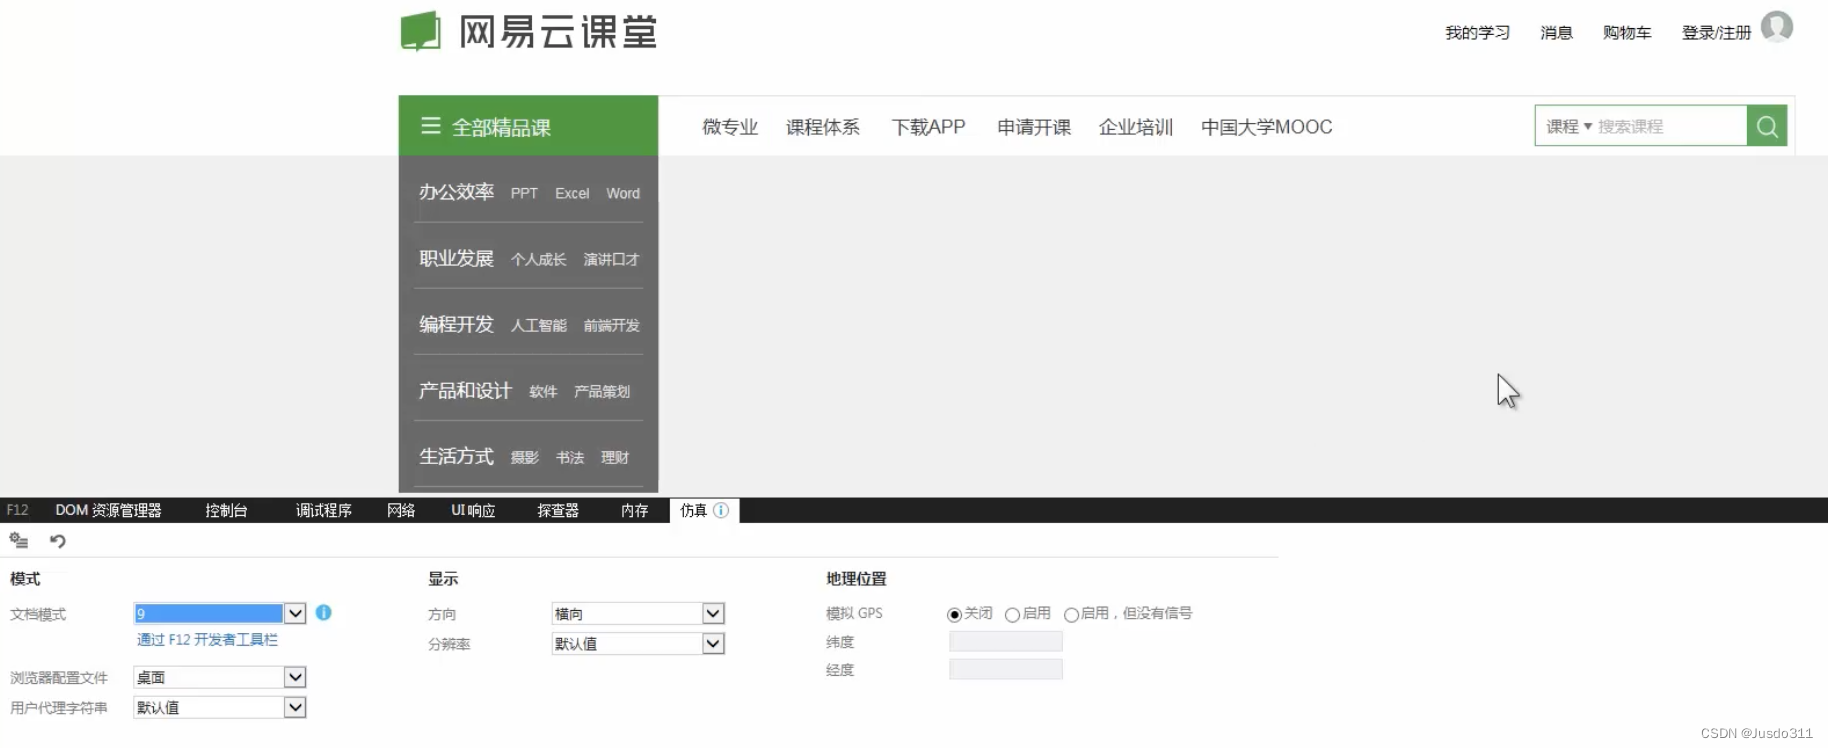
Task: Switch to the 内存 tab
Action: tap(634, 510)
